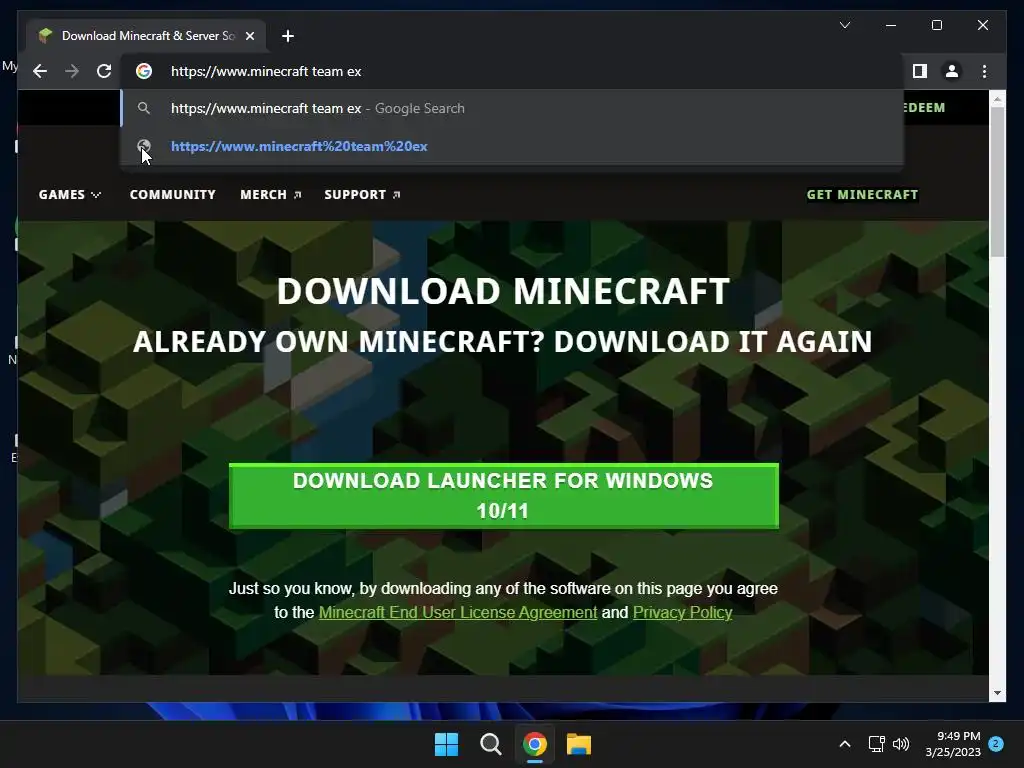The height and width of the screenshot is (768, 1024).
Task: Close the Download Minecraft tab
Action: pyautogui.click(x=249, y=36)
